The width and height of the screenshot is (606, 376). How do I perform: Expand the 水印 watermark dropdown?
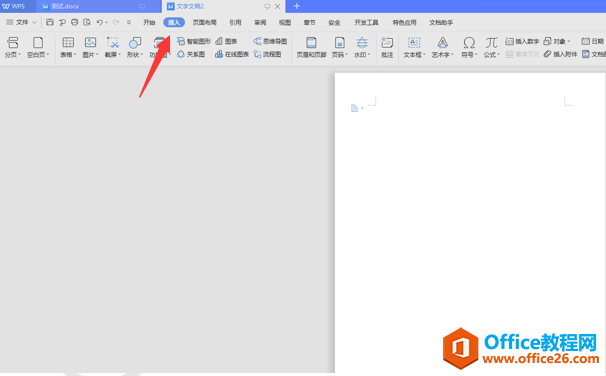click(x=369, y=54)
